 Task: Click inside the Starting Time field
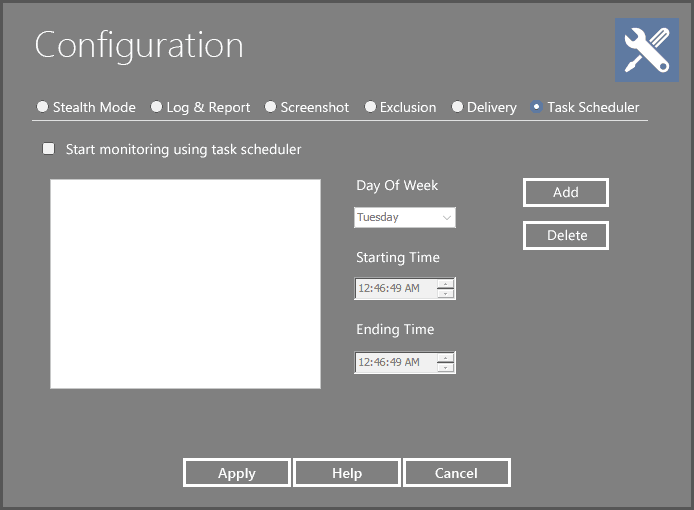[394, 289]
